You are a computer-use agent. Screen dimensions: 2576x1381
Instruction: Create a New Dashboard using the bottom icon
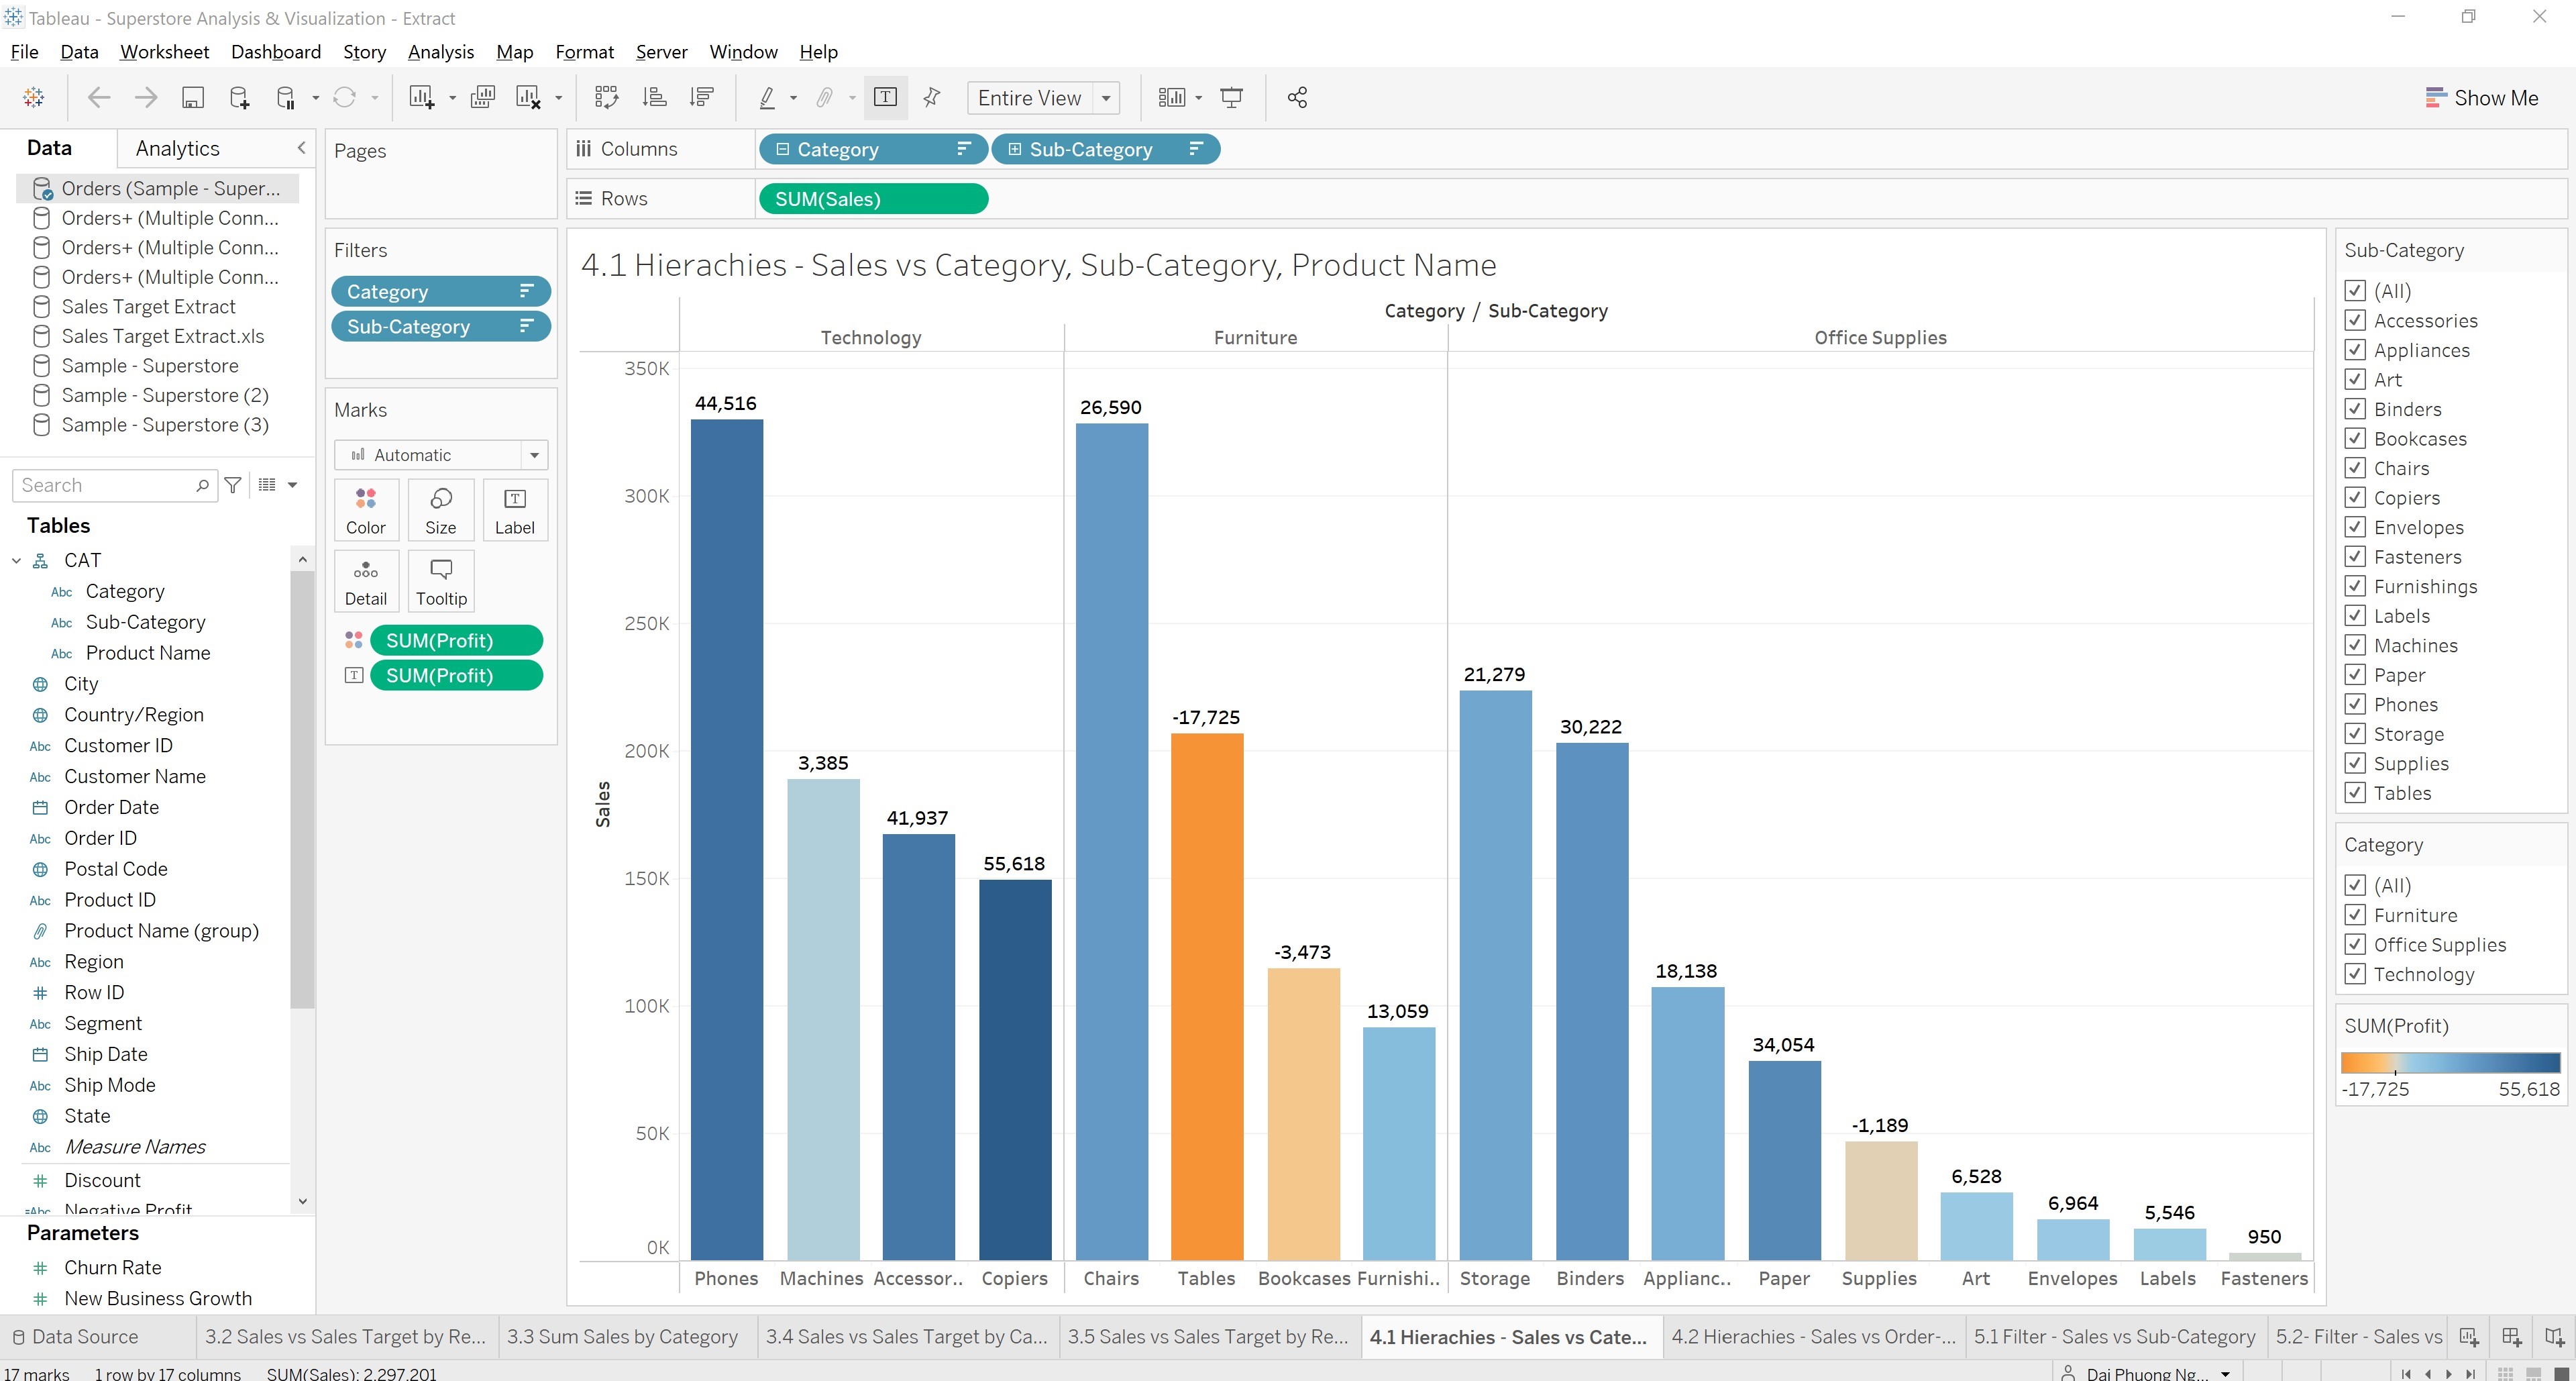coord(2512,1337)
